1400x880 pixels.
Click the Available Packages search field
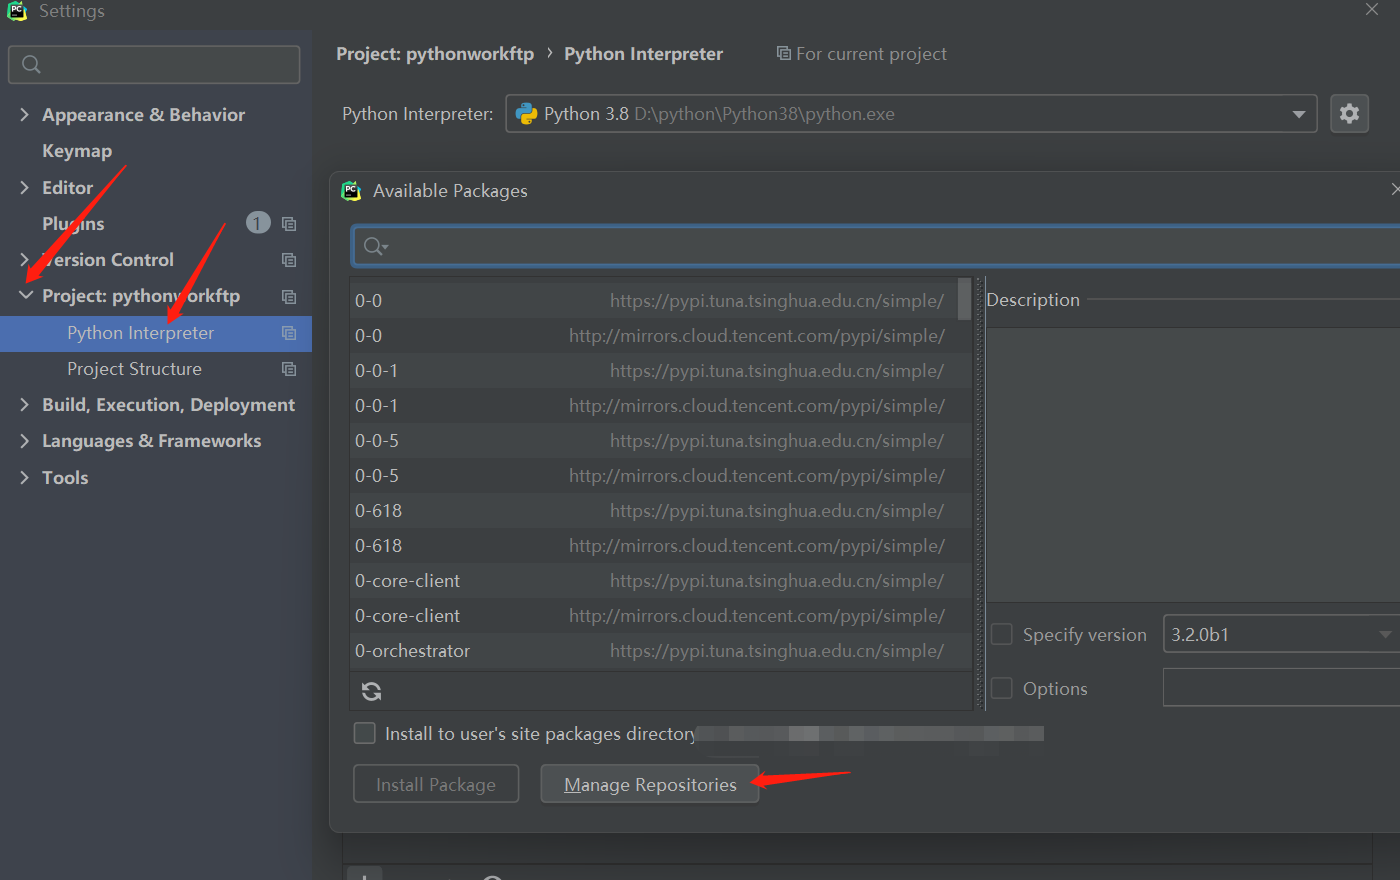(876, 246)
